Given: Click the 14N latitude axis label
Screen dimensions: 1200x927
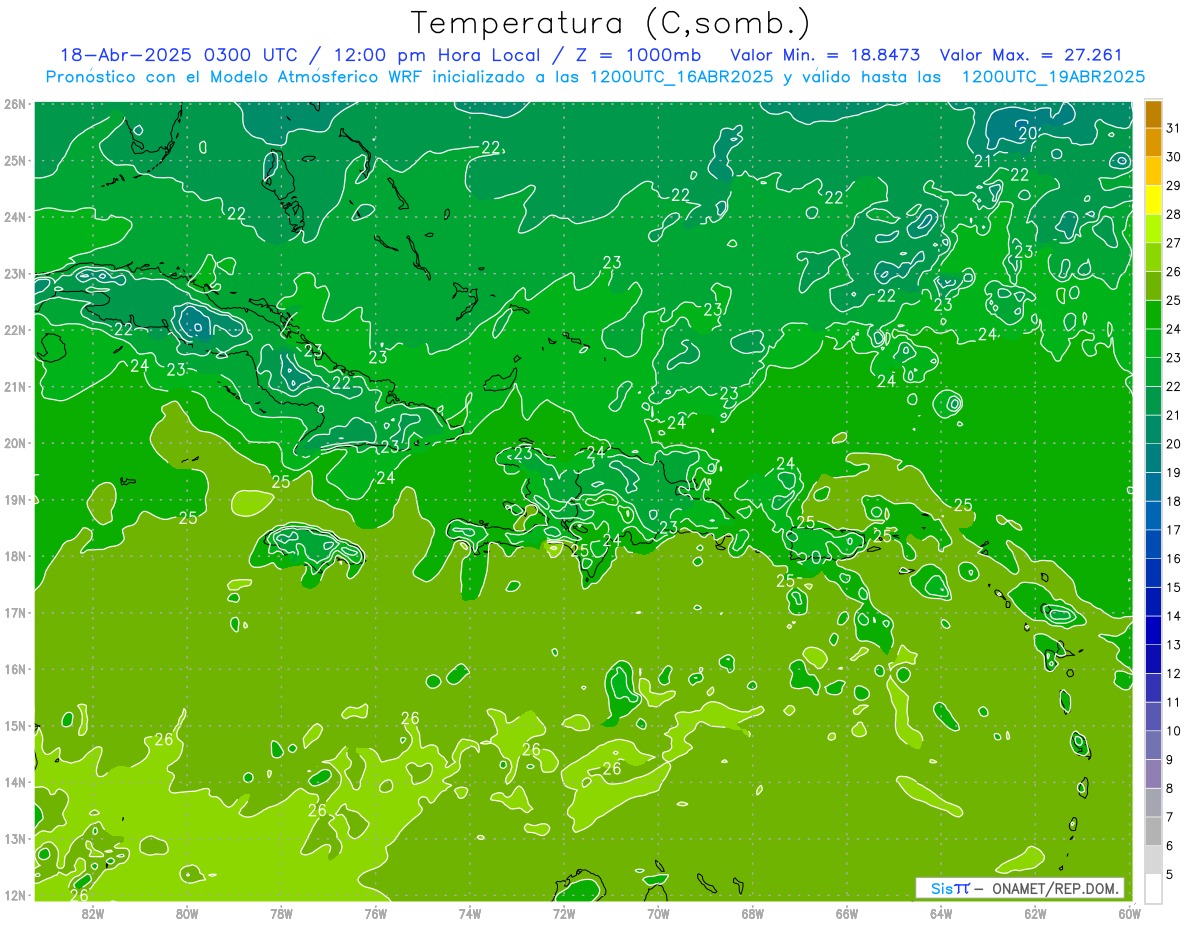Looking at the screenshot, I should click(15, 782).
